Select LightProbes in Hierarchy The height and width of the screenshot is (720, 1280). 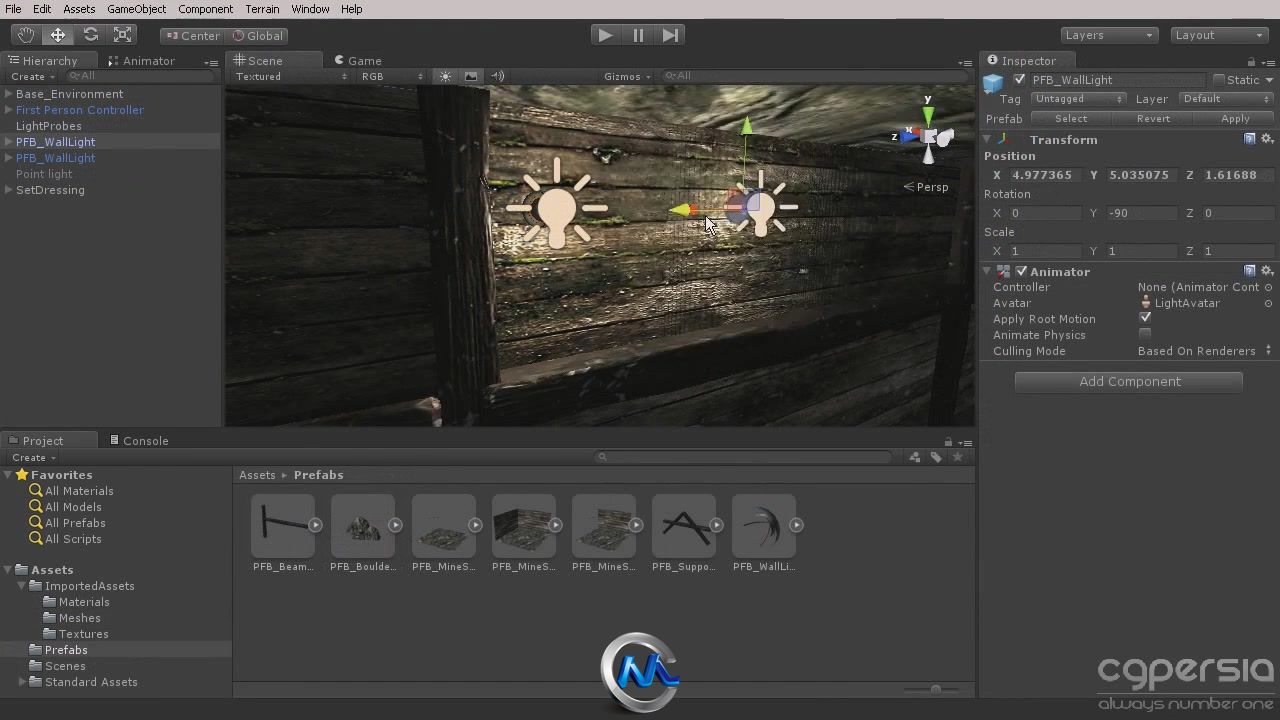(49, 126)
